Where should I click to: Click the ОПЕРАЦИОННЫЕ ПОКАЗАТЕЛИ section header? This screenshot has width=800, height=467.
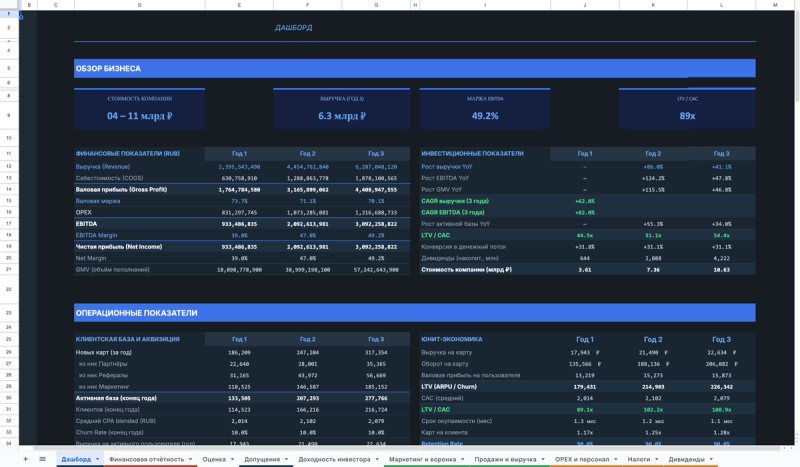(414, 313)
